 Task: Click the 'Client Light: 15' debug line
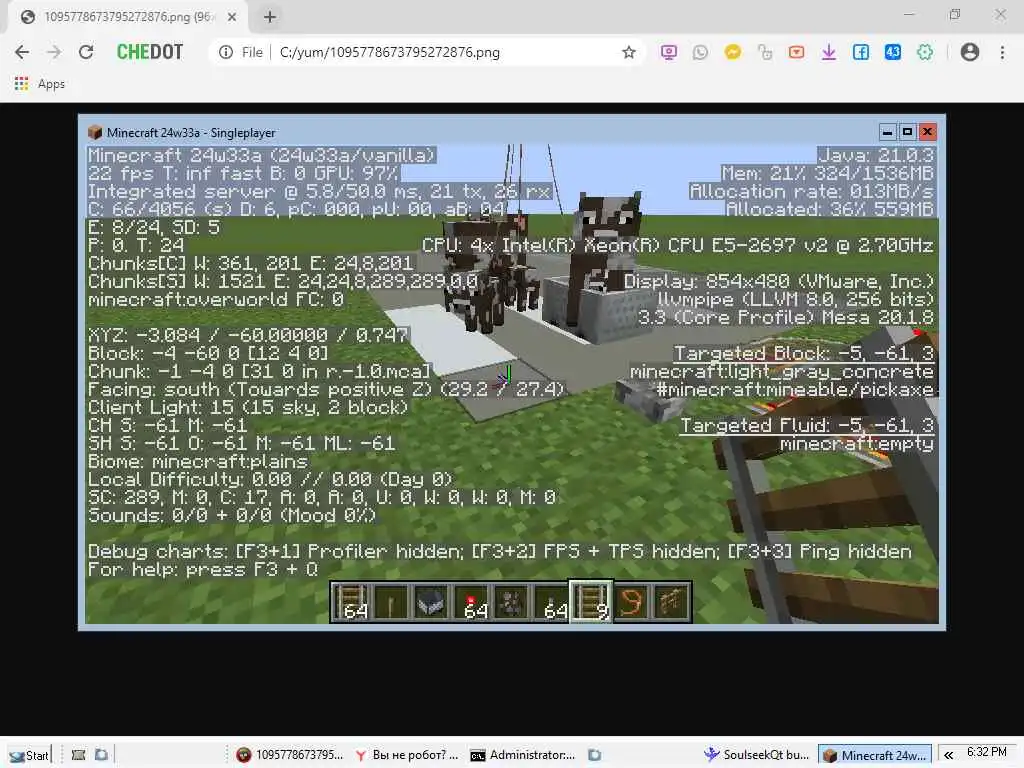(248, 408)
